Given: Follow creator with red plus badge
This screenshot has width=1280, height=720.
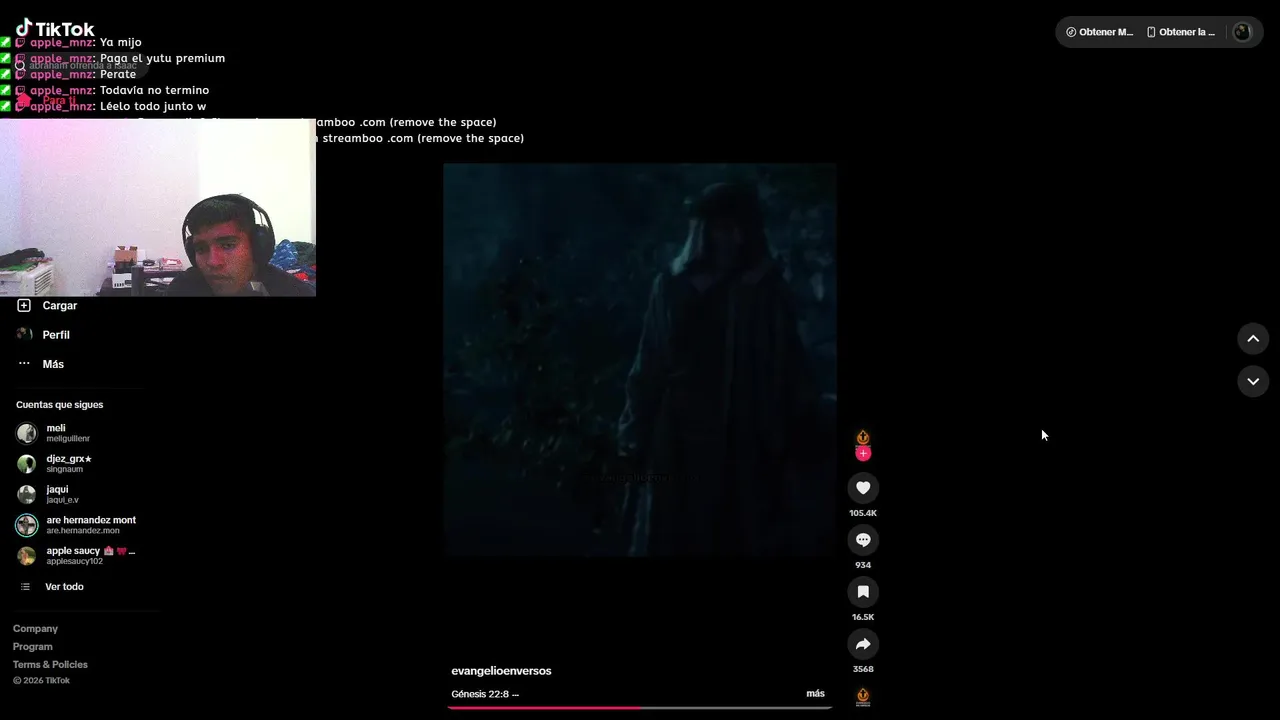Looking at the screenshot, I should [863, 454].
